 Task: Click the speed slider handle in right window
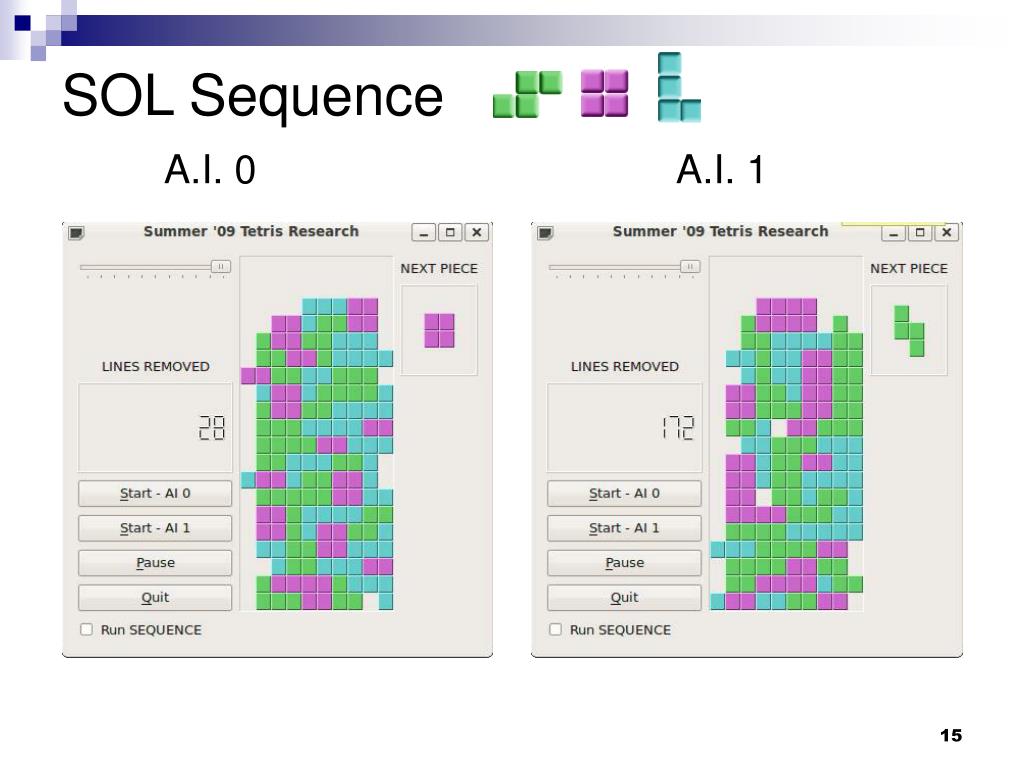[690, 266]
